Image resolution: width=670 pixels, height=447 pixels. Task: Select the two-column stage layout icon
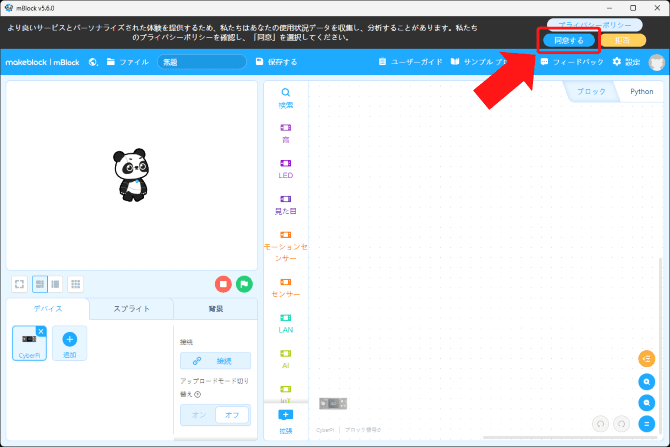coord(56,284)
